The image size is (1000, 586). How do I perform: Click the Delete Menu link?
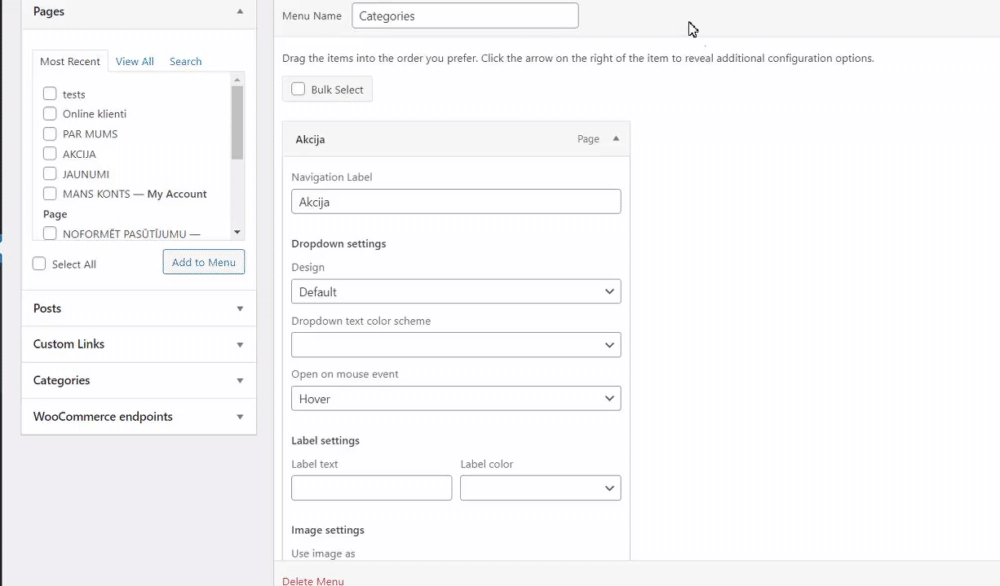point(313,581)
